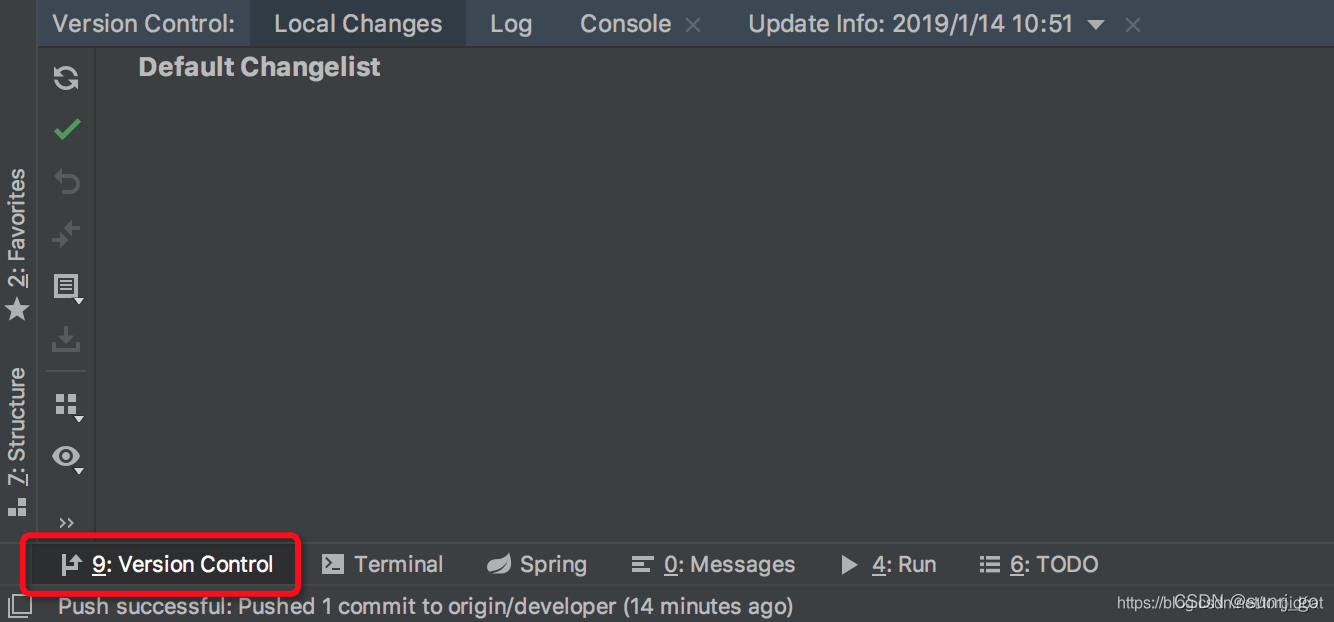The width and height of the screenshot is (1334, 622).
Task: Open the Messages tool window
Action: [714, 564]
